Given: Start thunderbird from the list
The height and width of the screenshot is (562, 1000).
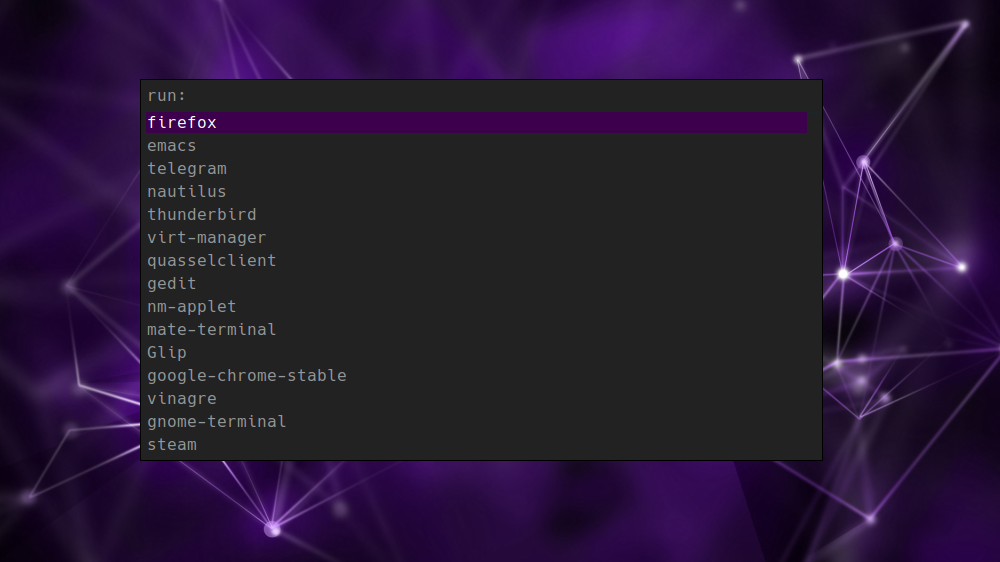Looking at the screenshot, I should (x=202, y=215).
